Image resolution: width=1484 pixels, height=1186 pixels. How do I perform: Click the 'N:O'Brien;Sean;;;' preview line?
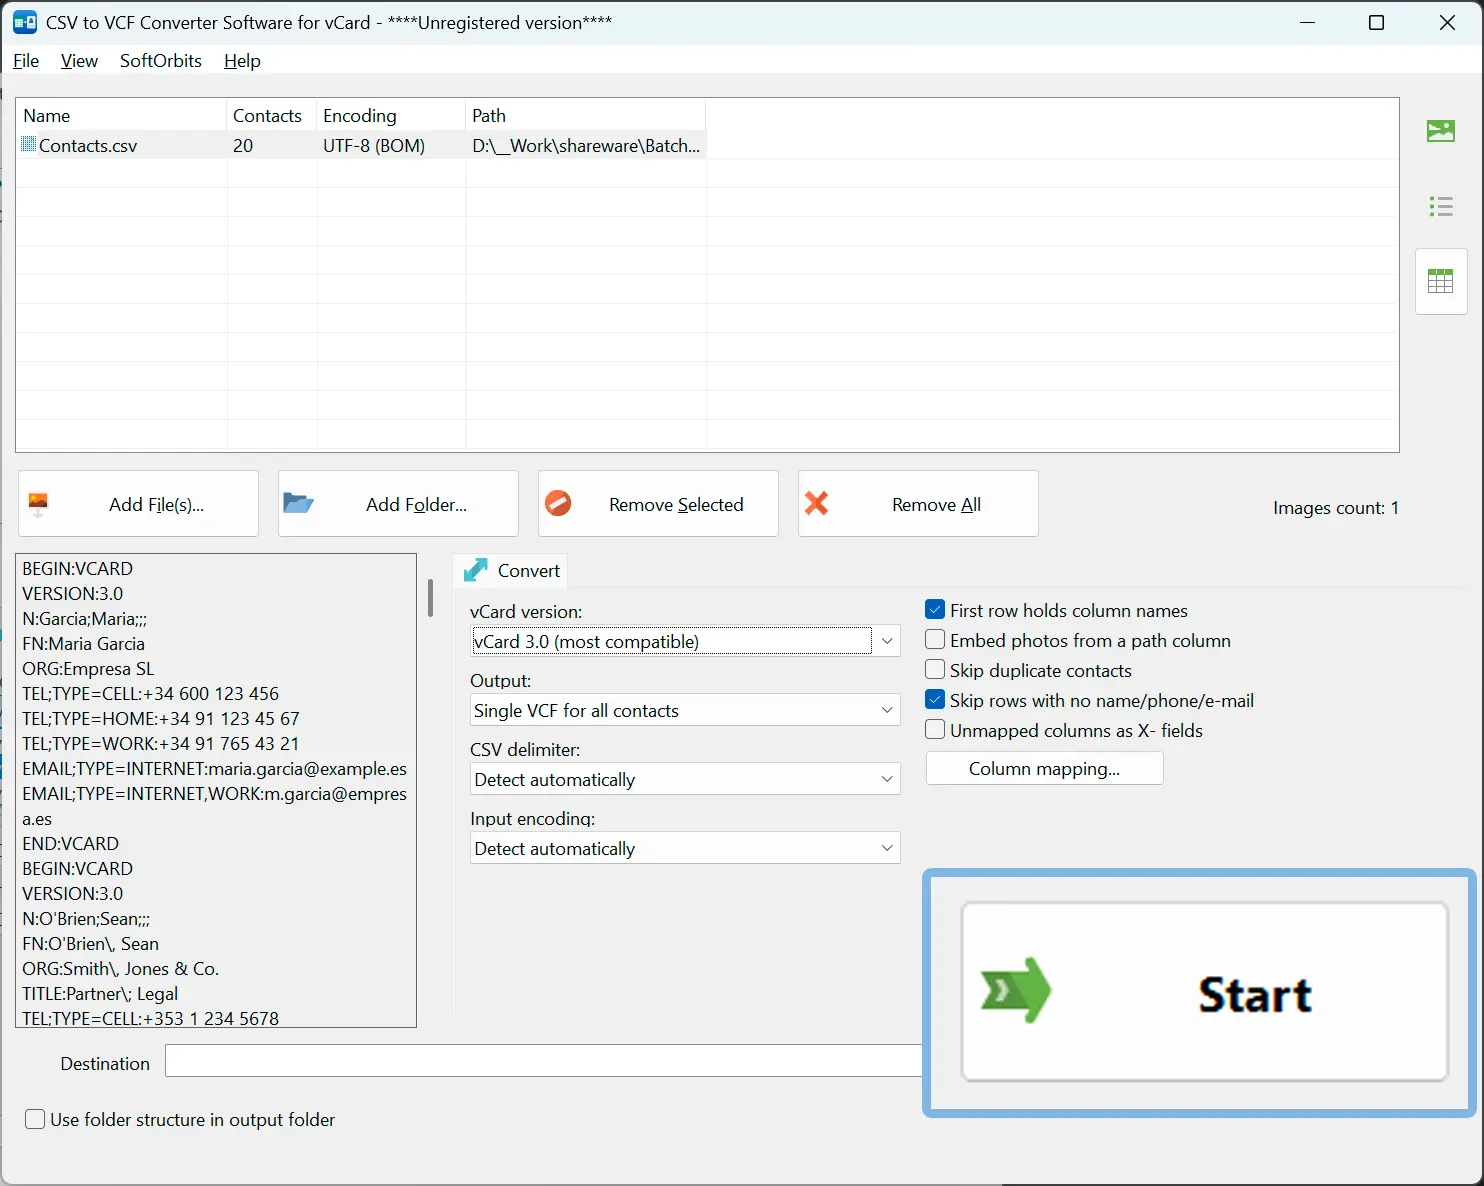[86, 919]
